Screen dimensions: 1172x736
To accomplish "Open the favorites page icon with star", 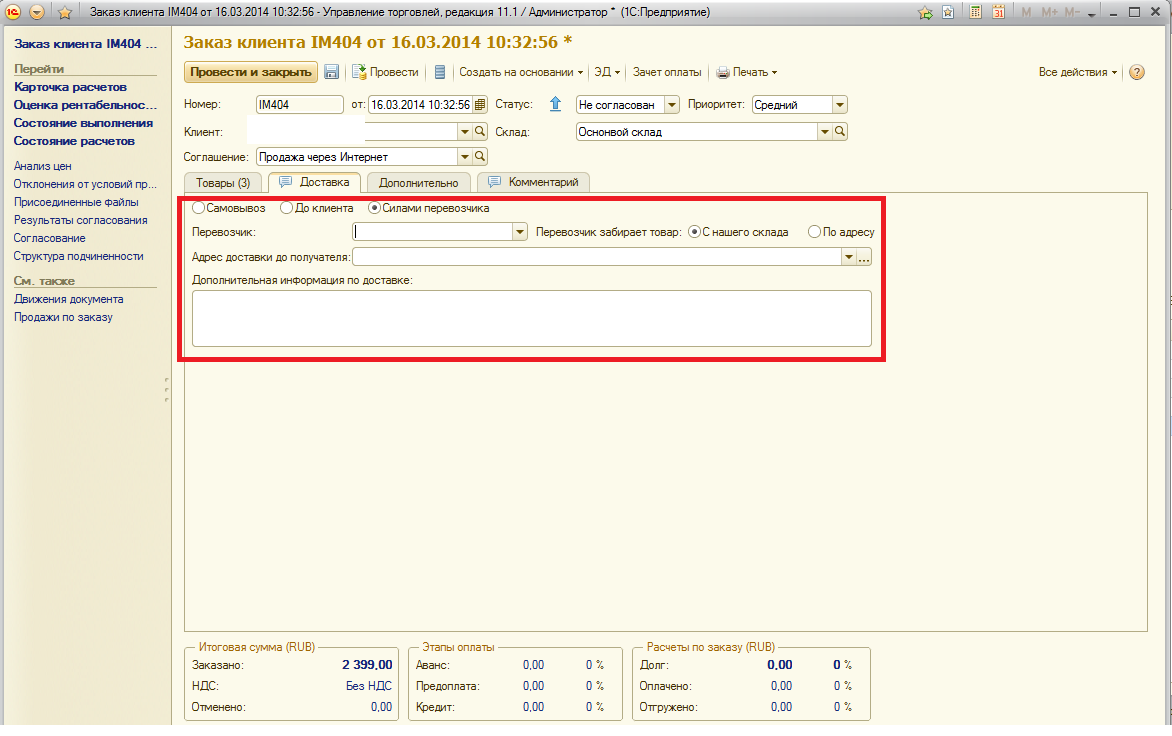I will [948, 12].
